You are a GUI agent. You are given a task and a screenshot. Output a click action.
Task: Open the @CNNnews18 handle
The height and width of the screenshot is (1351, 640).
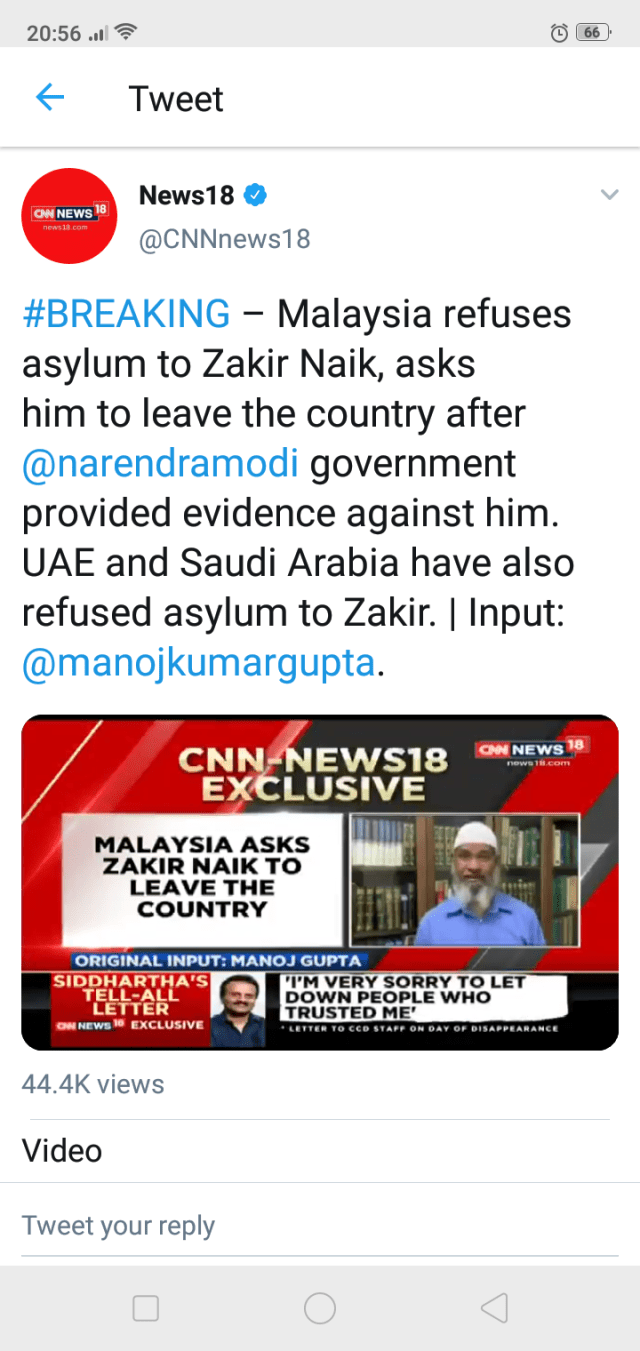pyautogui.click(x=224, y=239)
